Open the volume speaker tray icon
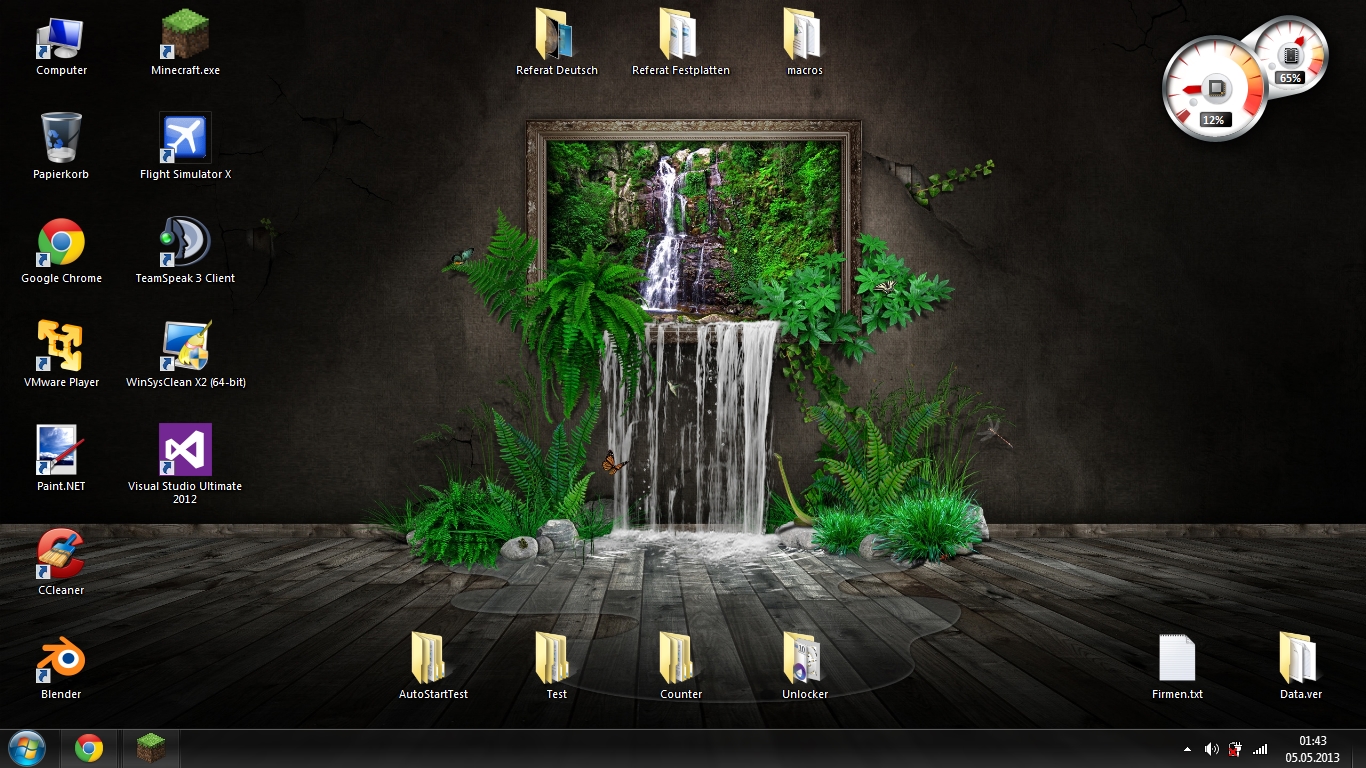 [1211, 749]
